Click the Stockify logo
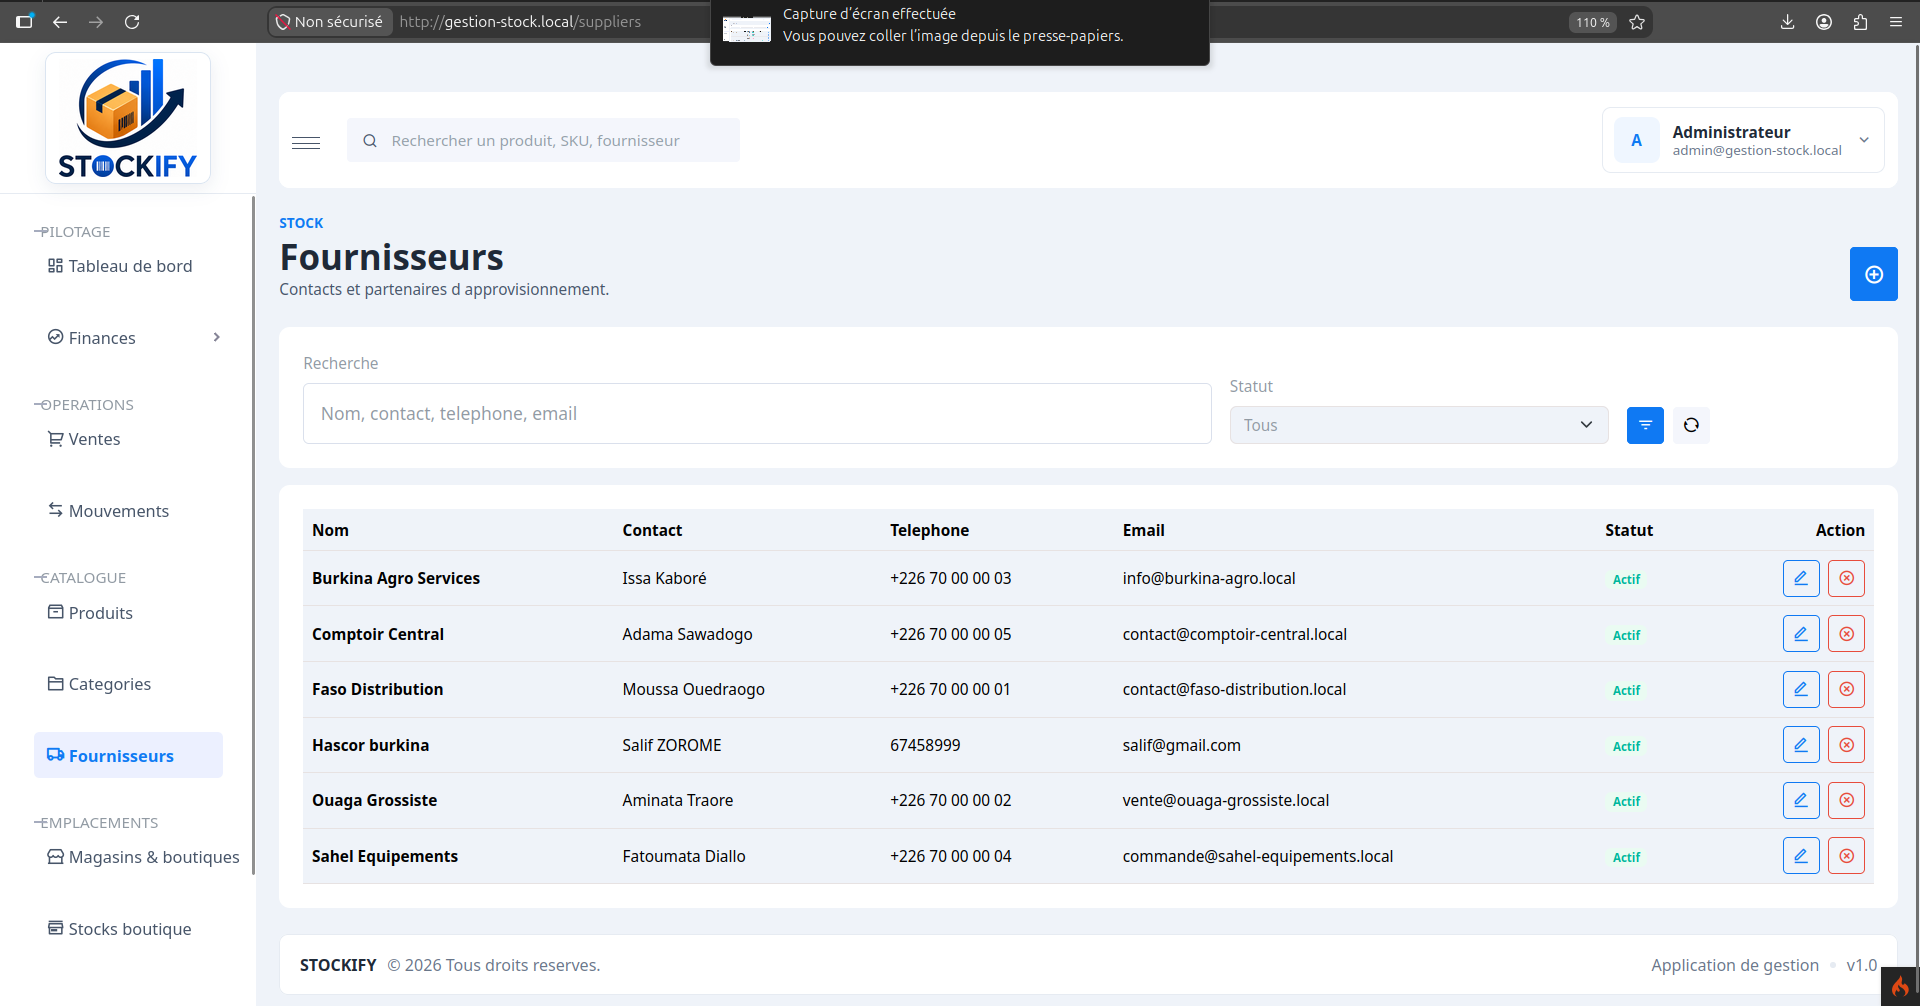This screenshot has width=1920, height=1006. tap(128, 118)
